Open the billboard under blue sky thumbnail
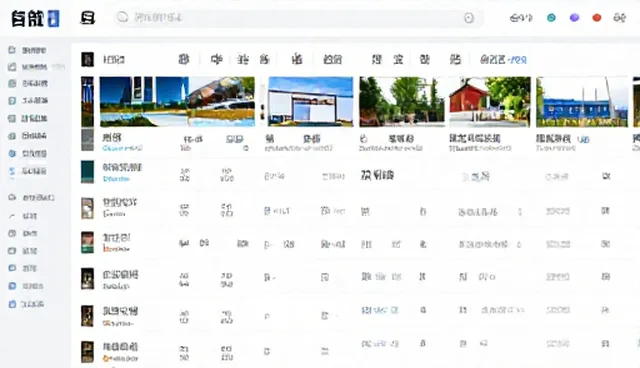The width and height of the screenshot is (640, 368). click(x=311, y=102)
